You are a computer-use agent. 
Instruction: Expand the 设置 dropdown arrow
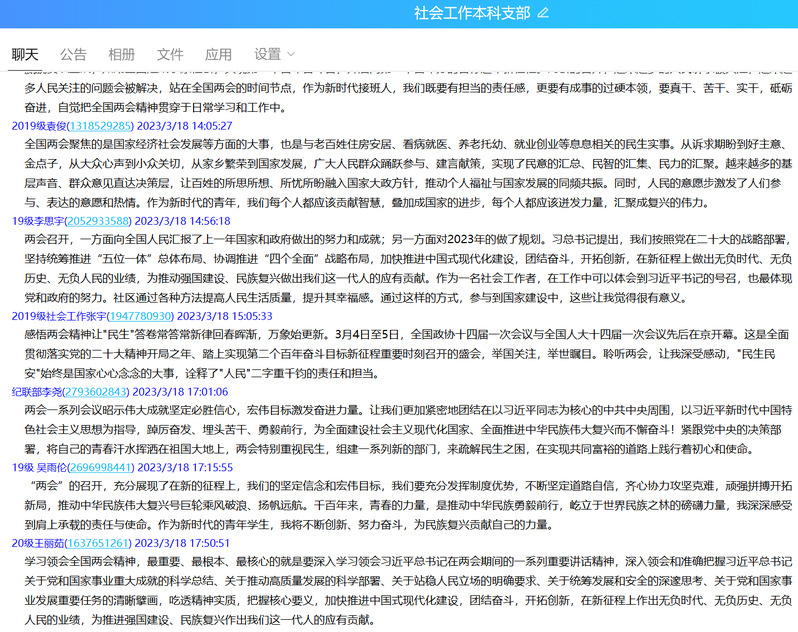coord(291,54)
